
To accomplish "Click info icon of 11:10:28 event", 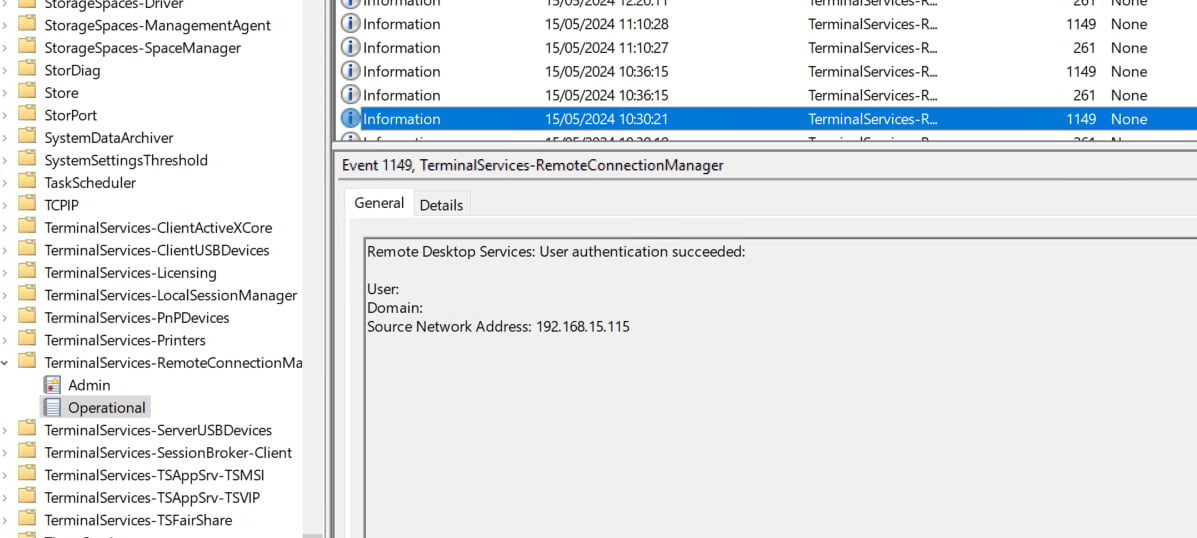I will (350, 24).
